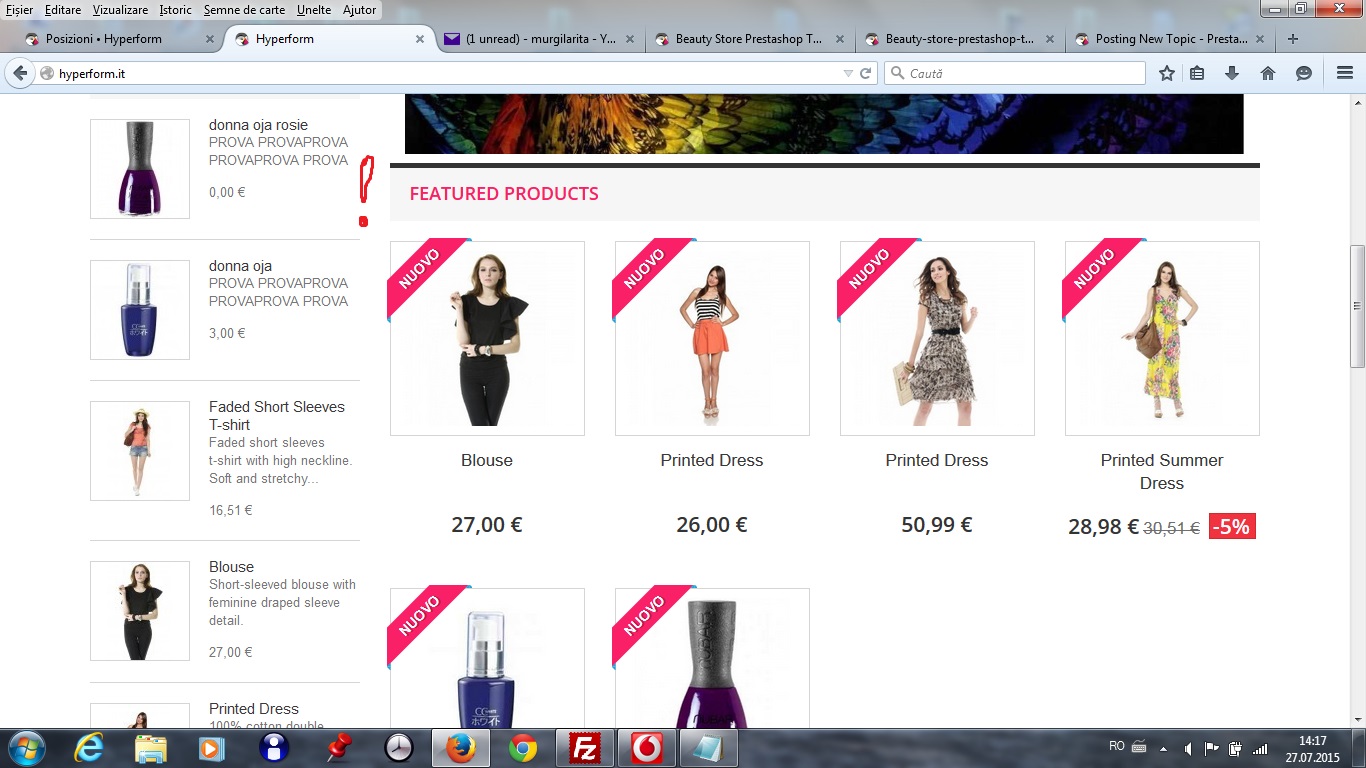The height and width of the screenshot is (768, 1366).
Task: Launch Internet Explorer from the taskbar
Action: click(89, 748)
